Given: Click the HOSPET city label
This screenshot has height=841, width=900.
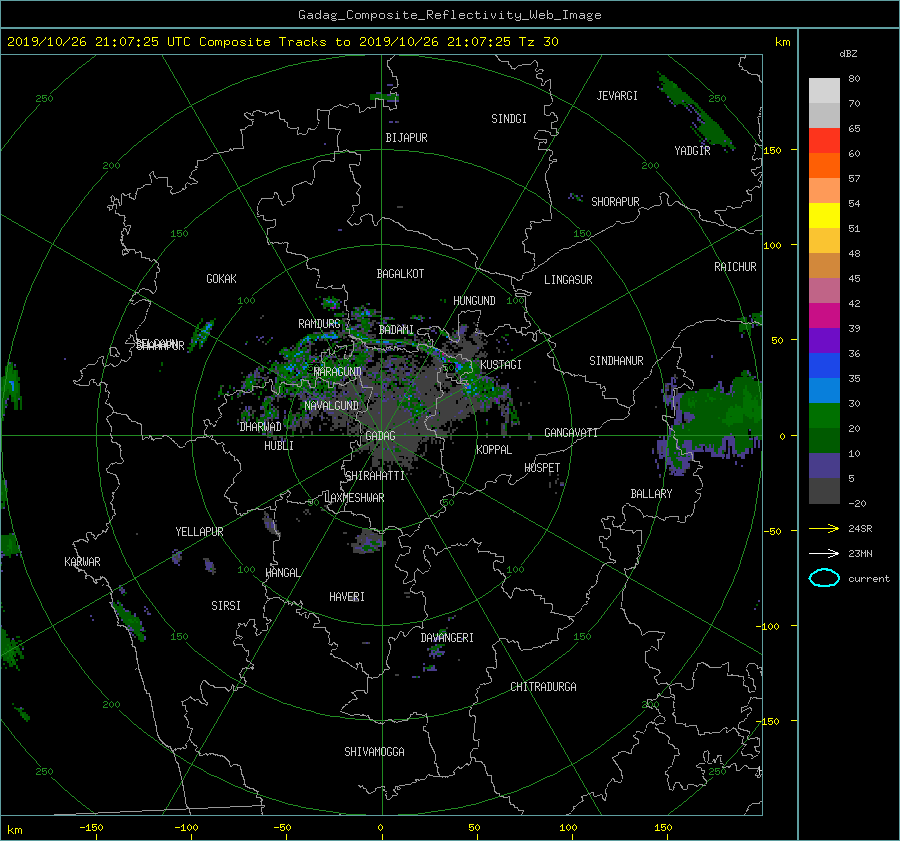Looking at the screenshot, I should click(542, 468).
